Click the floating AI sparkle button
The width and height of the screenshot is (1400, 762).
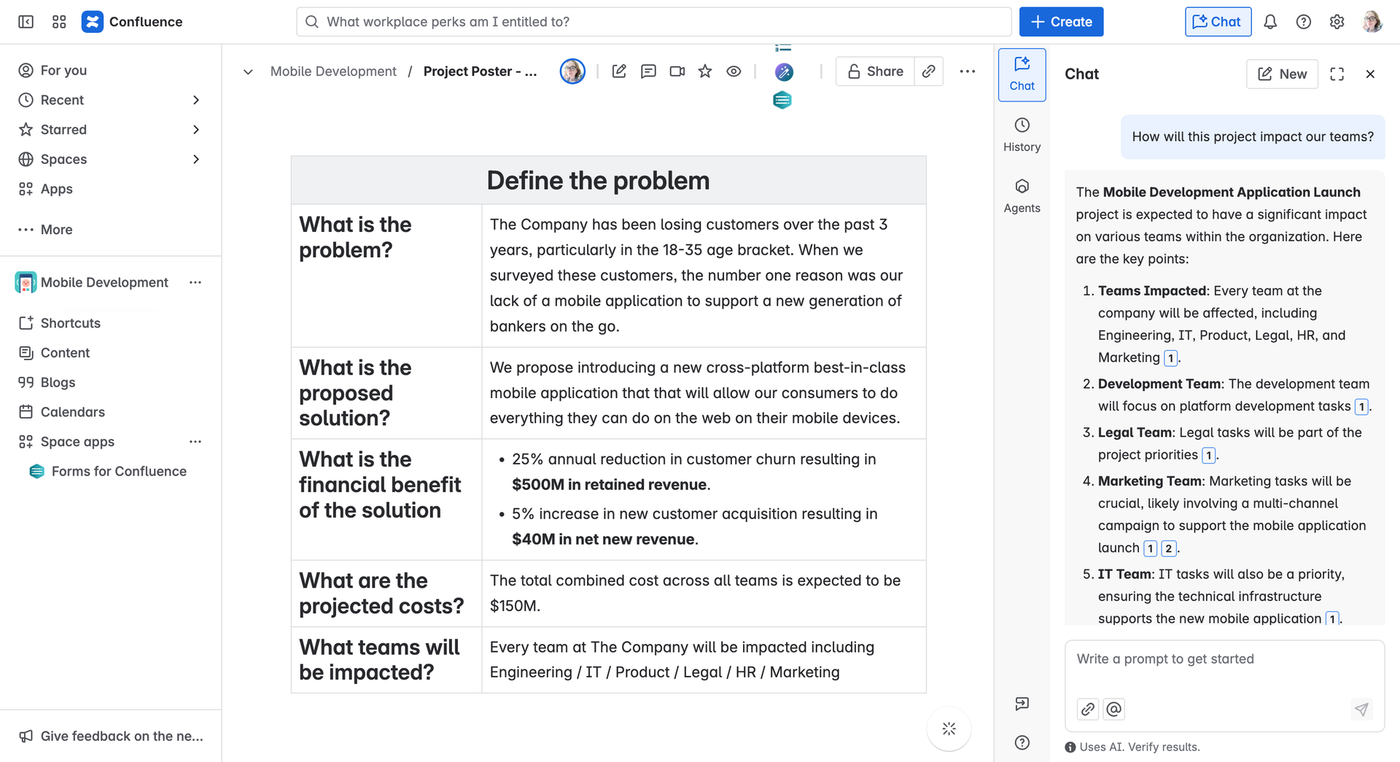point(949,729)
